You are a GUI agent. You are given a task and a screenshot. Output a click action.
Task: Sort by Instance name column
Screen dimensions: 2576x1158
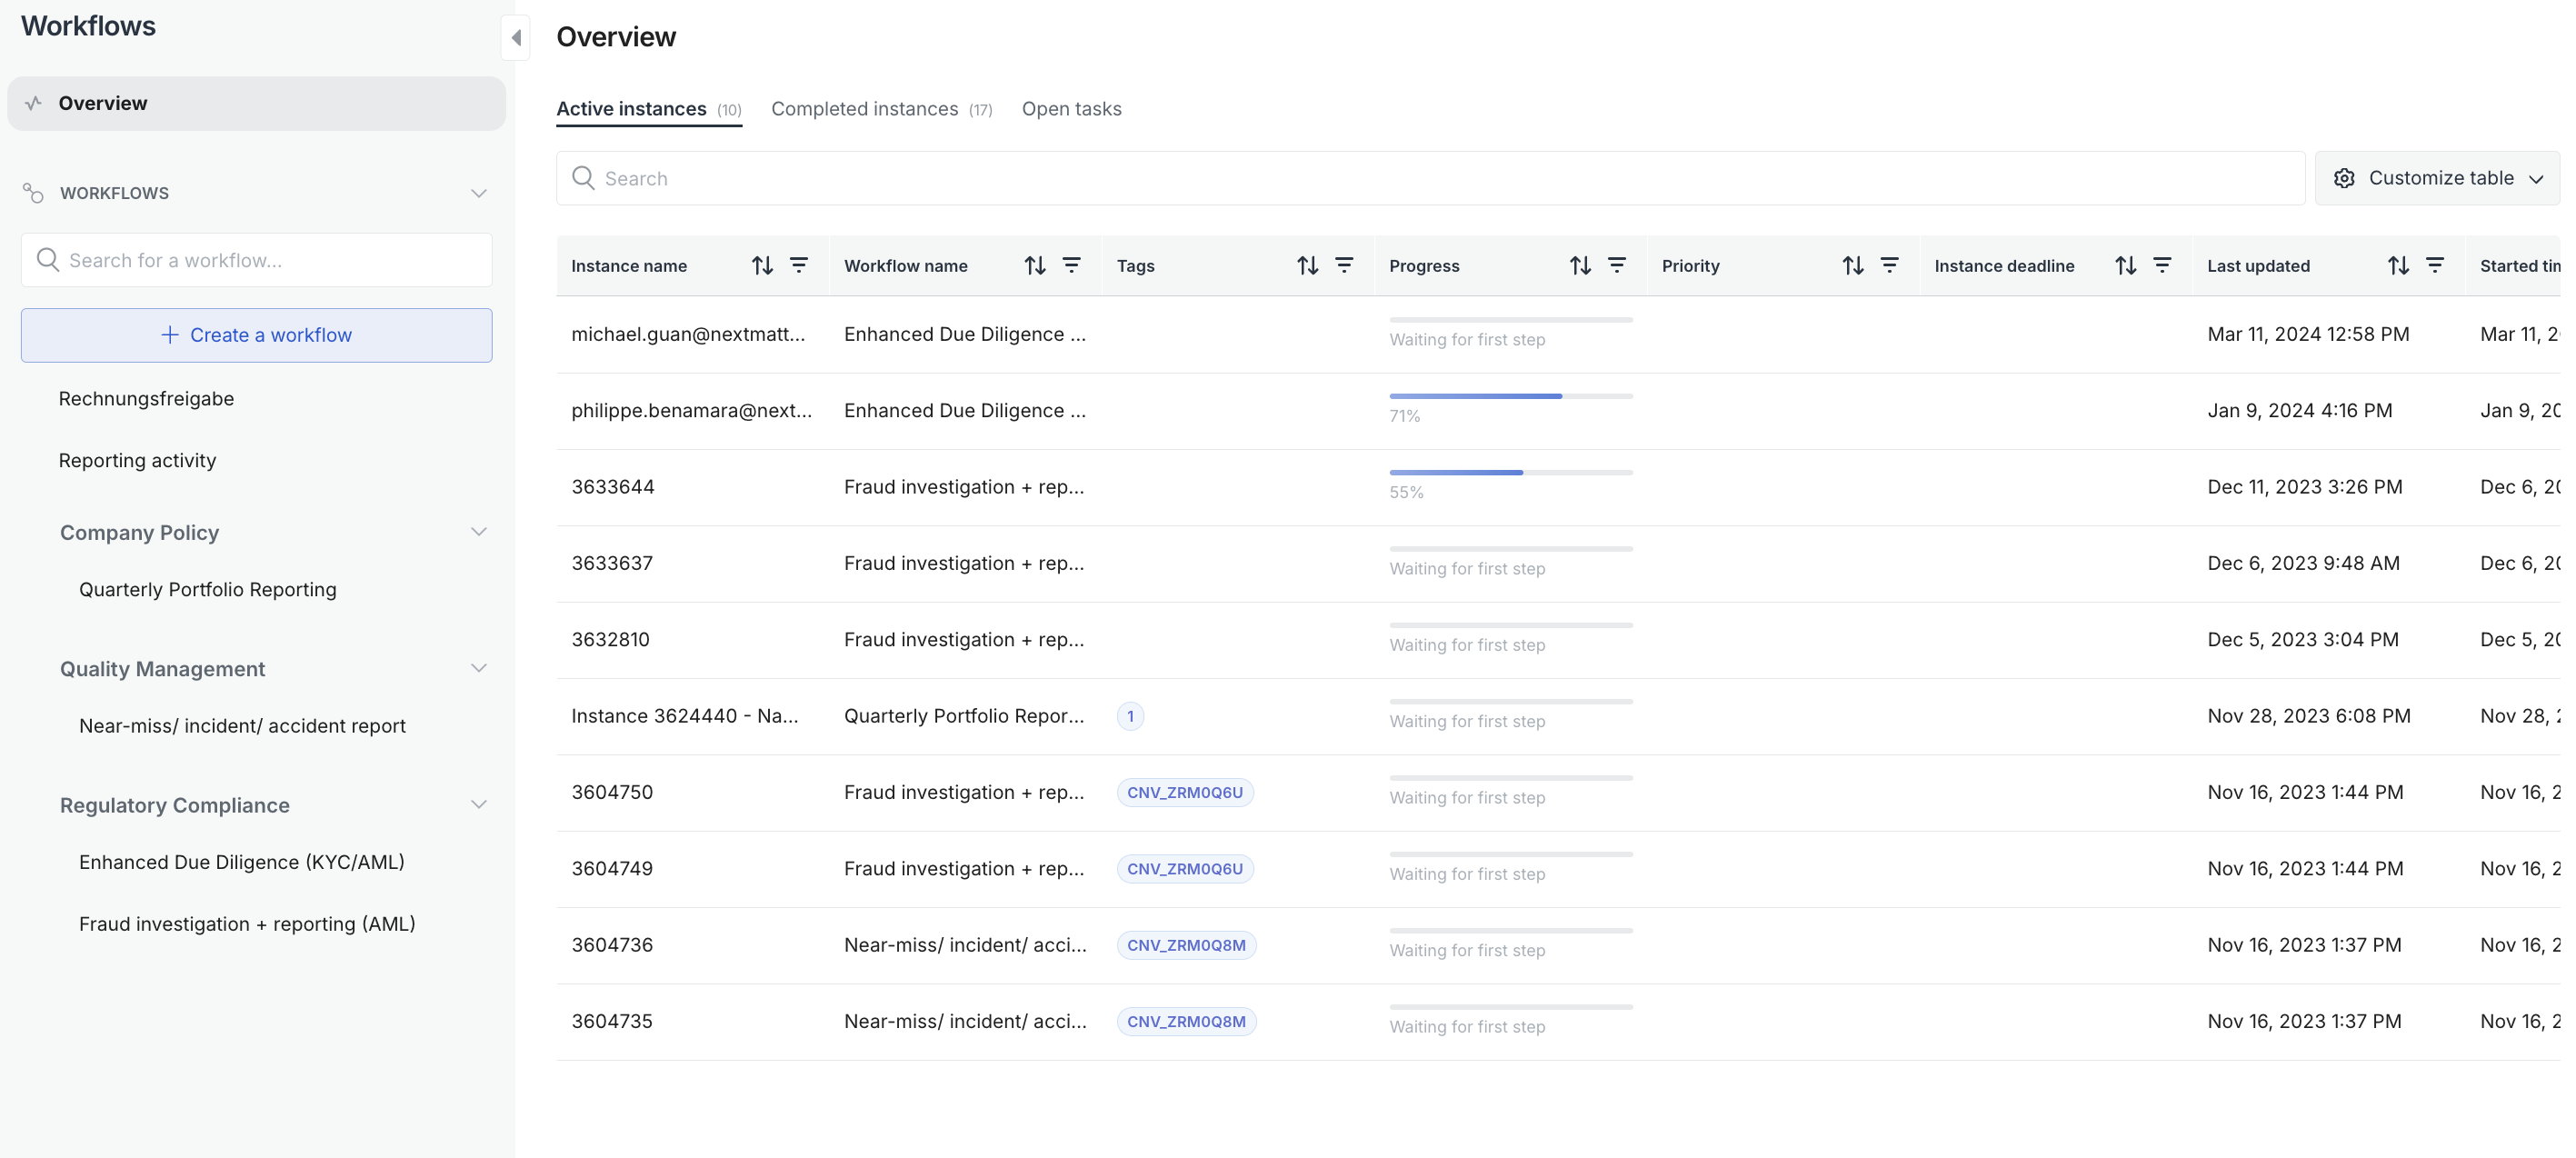click(x=762, y=265)
